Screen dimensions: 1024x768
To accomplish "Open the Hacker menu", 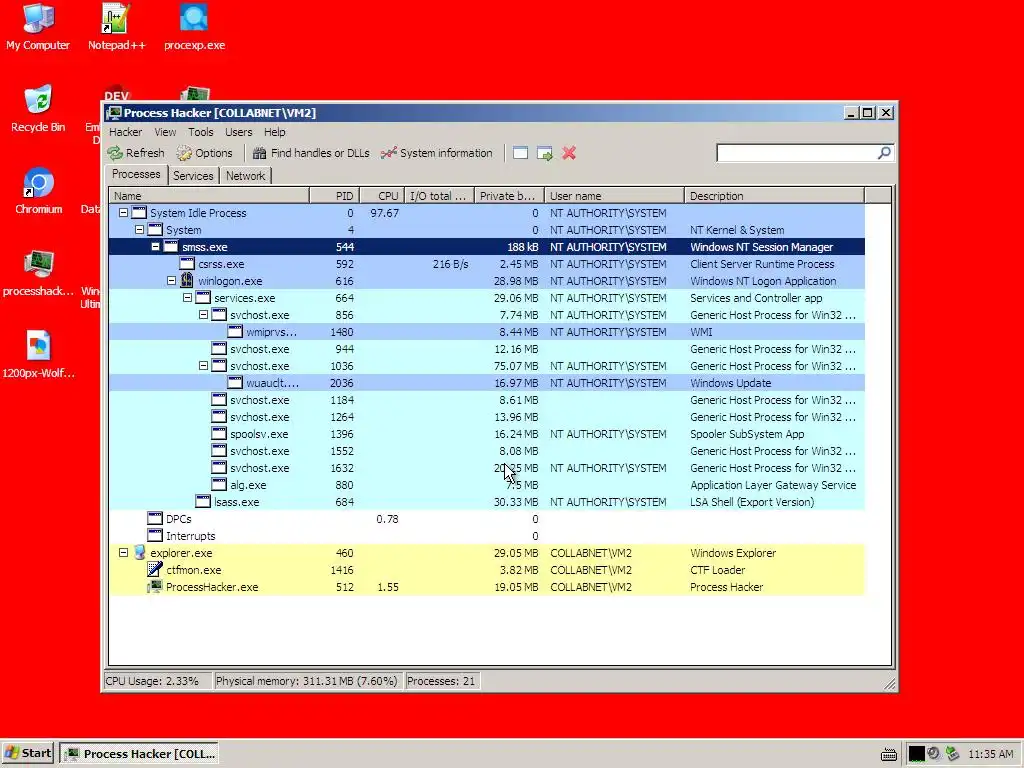I will point(125,132).
